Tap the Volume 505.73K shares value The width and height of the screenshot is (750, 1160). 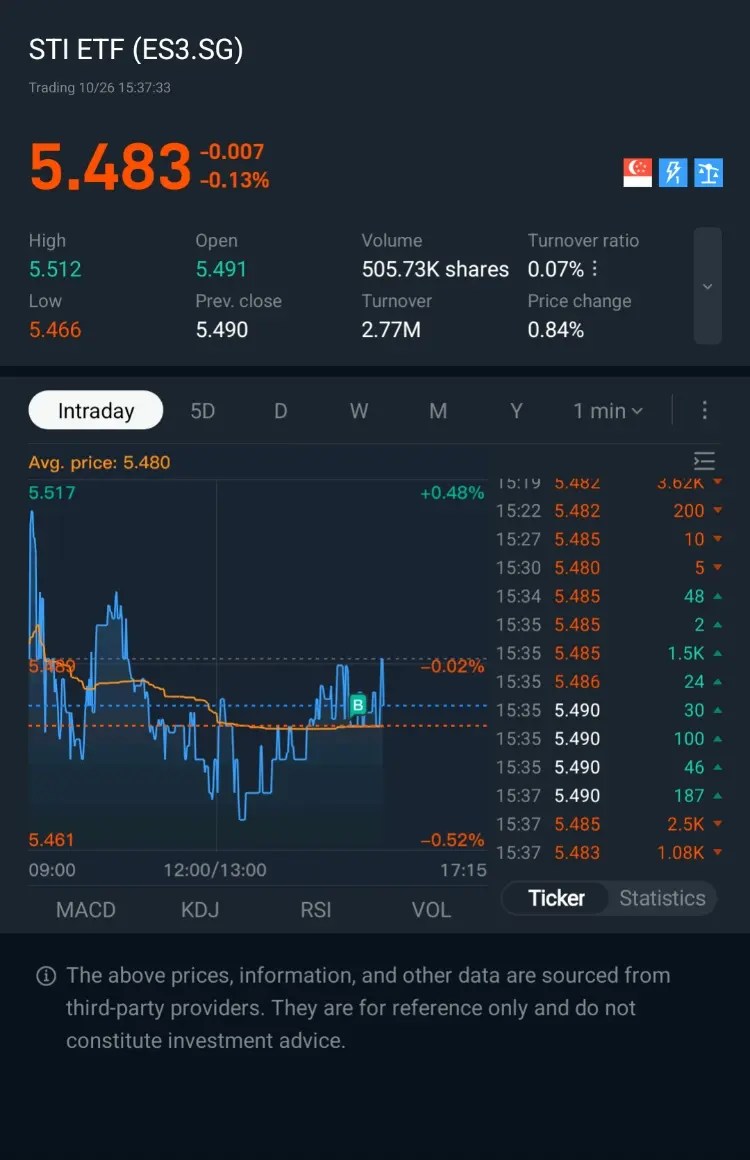coord(435,269)
